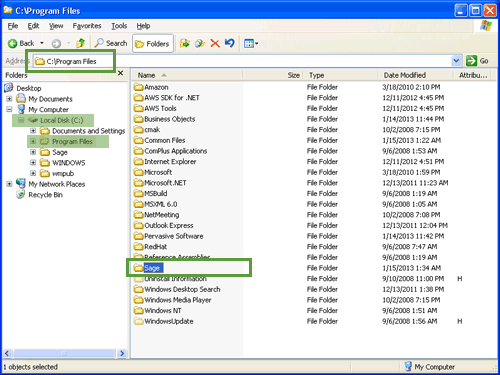The width and height of the screenshot is (500, 375).
Task: Expand My Network Places node
Action: pyautogui.click(x=9, y=184)
